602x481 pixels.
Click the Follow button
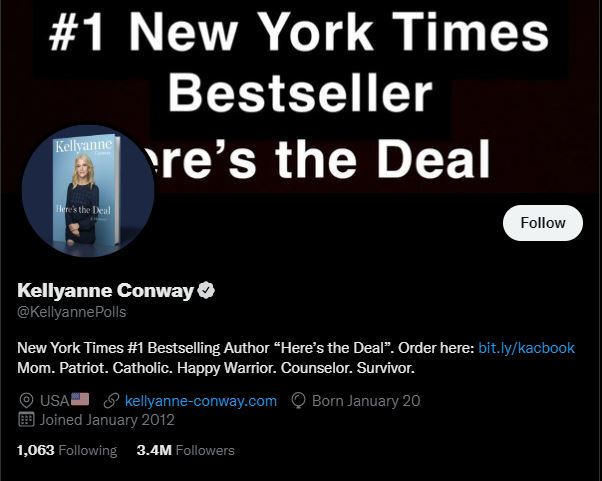[542, 223]
